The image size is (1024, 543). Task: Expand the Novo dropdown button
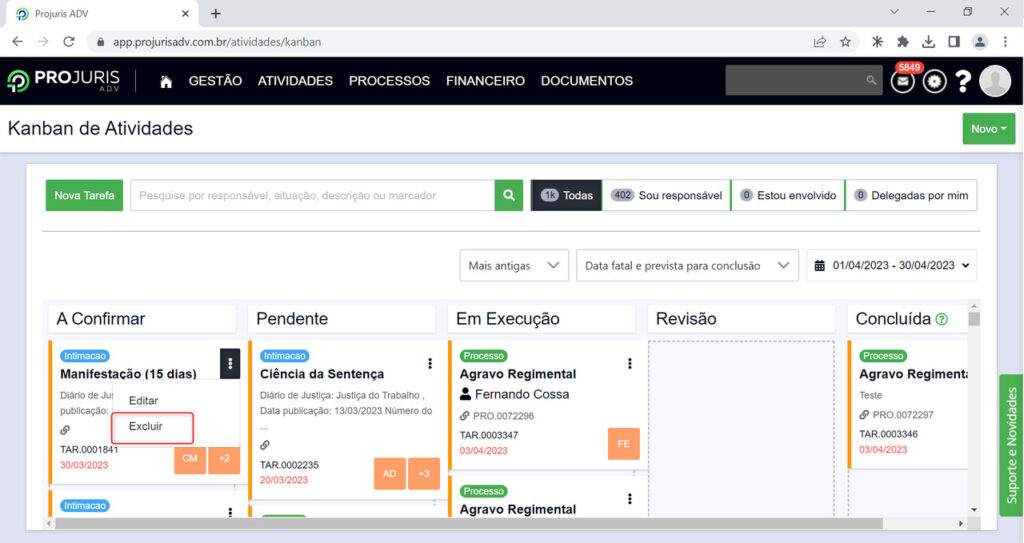989,129
